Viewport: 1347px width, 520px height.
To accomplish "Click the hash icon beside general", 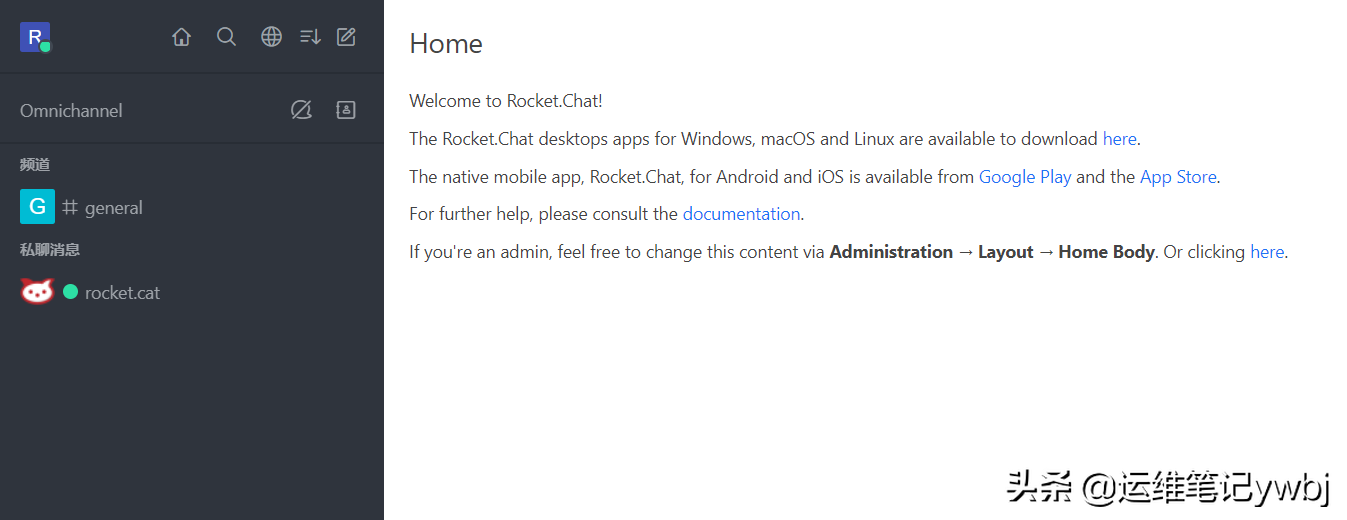I will point(70,207).
